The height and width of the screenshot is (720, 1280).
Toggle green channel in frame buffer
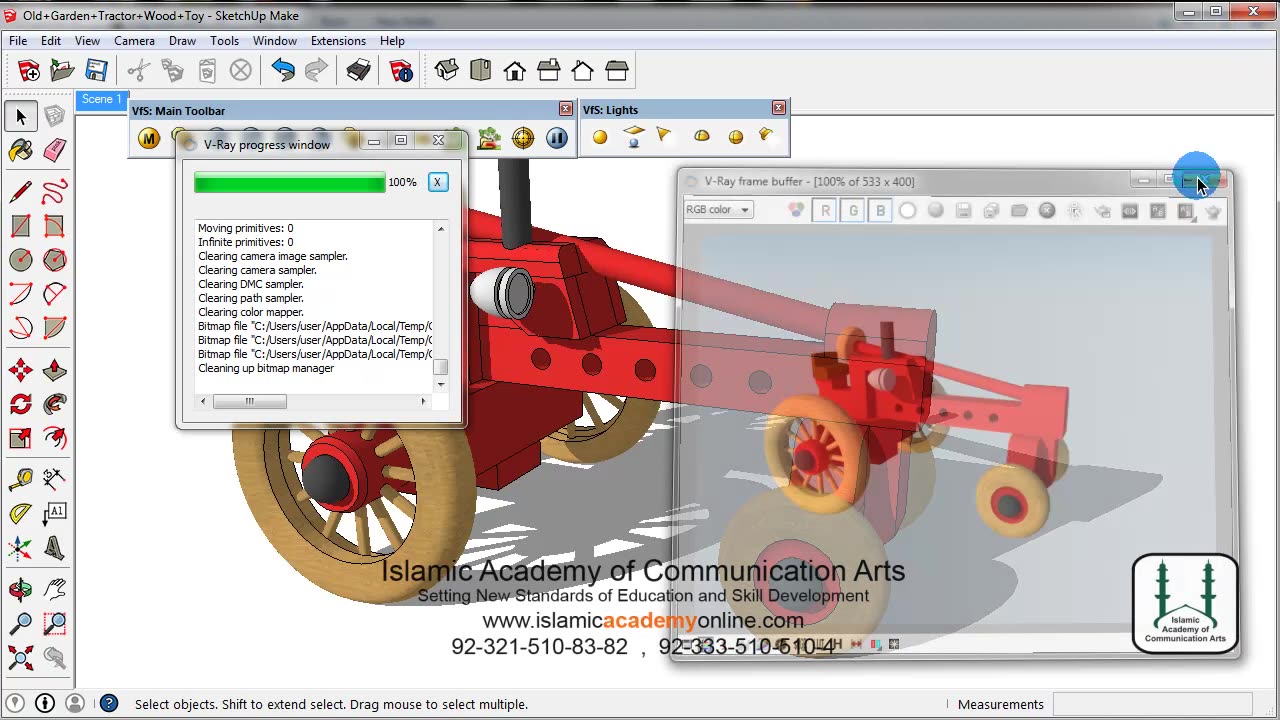coord(853,210)
